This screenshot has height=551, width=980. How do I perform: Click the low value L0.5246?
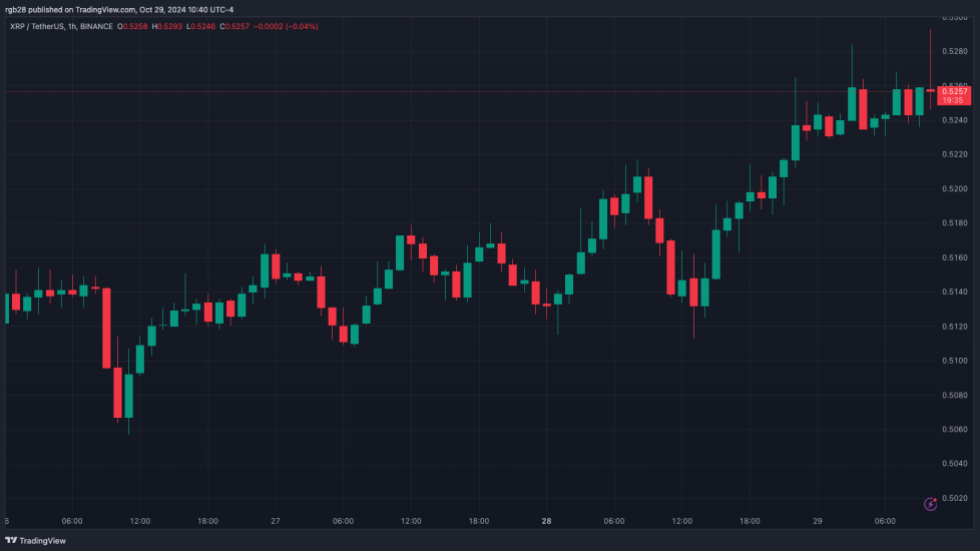pos(203,26)
